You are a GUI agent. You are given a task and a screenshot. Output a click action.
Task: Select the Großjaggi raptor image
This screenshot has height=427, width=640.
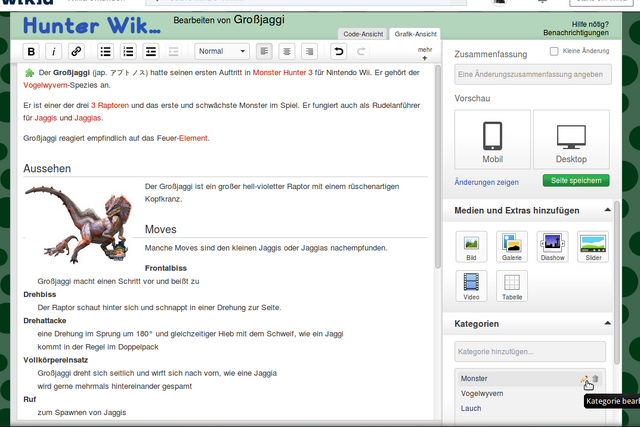tap(78, 224)
